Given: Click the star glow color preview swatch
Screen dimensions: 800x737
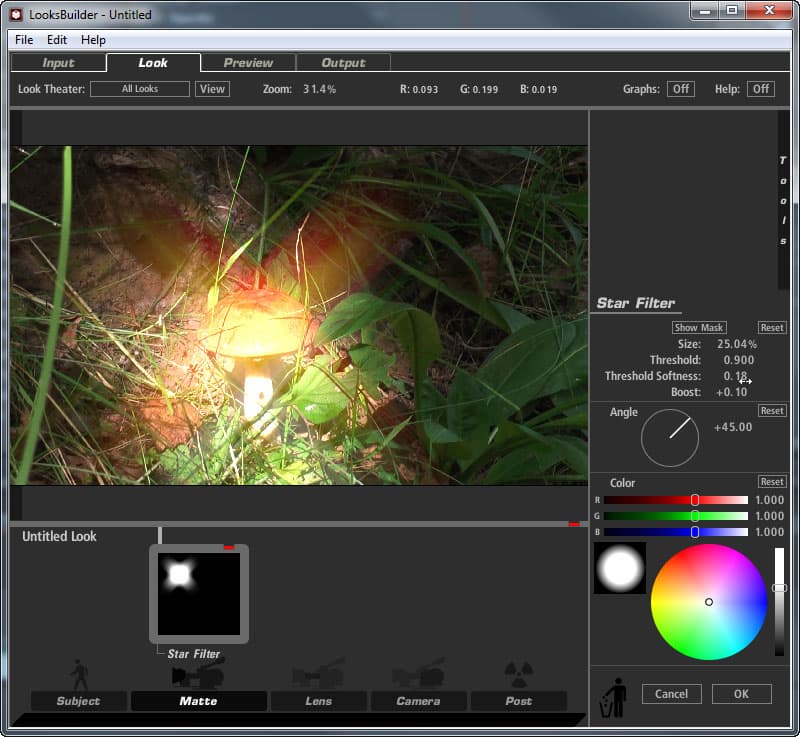Looking at the screenshot, I should click(x=620, y=568).
